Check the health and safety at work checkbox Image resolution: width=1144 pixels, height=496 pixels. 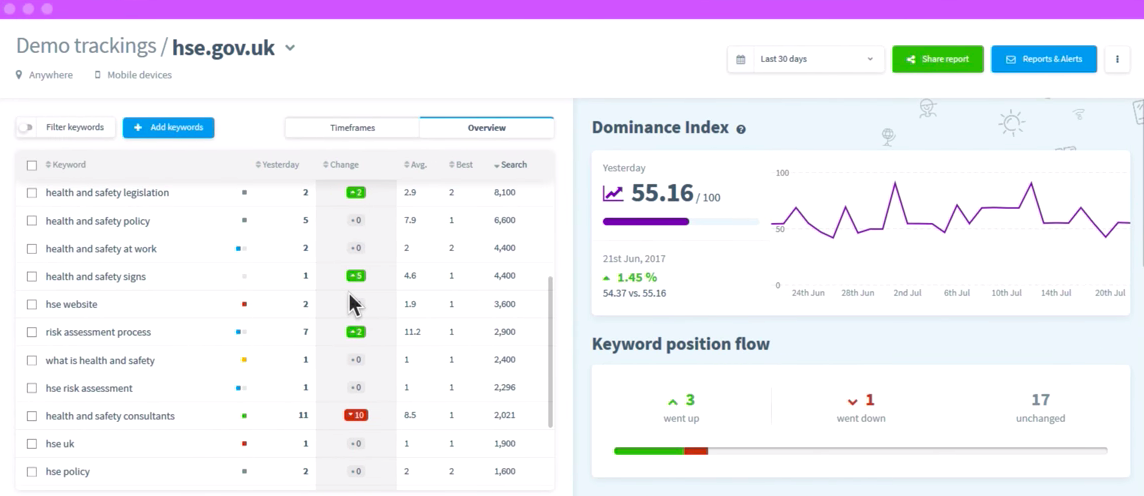click(x=31, y=249)
